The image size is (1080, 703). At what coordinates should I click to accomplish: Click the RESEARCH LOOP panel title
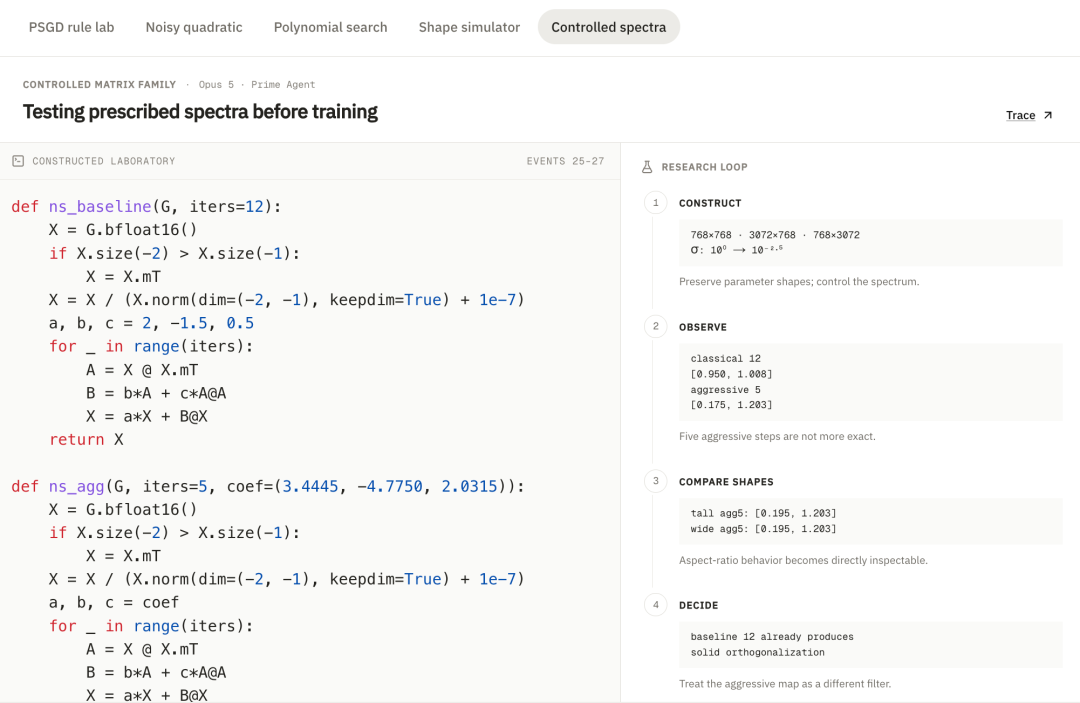click(704, 167)
